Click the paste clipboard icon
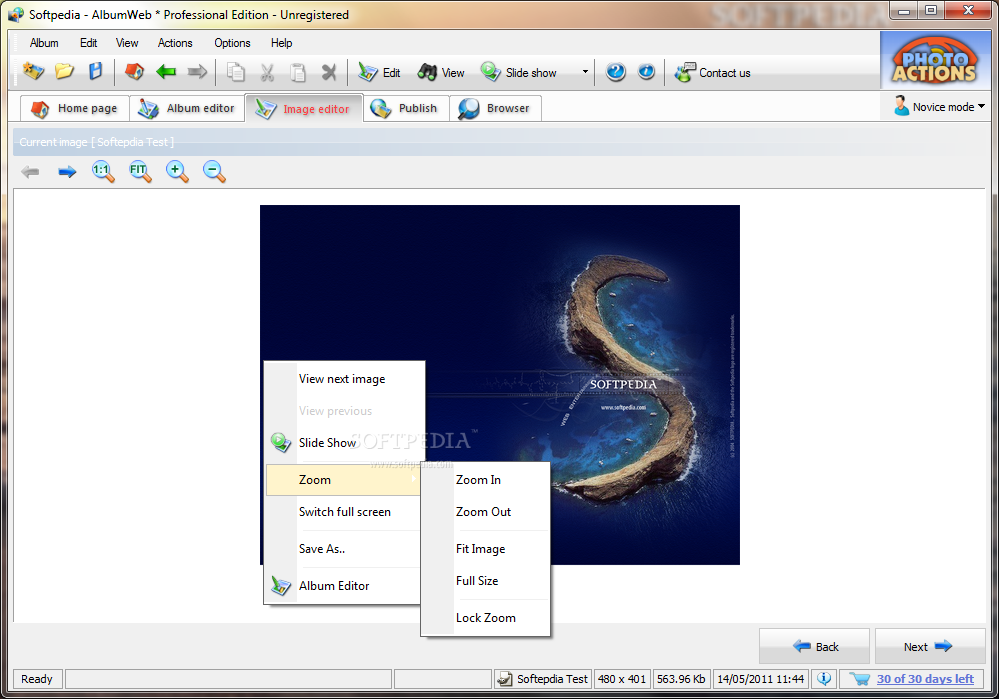999x699 pixels. (x=298, y=72)
